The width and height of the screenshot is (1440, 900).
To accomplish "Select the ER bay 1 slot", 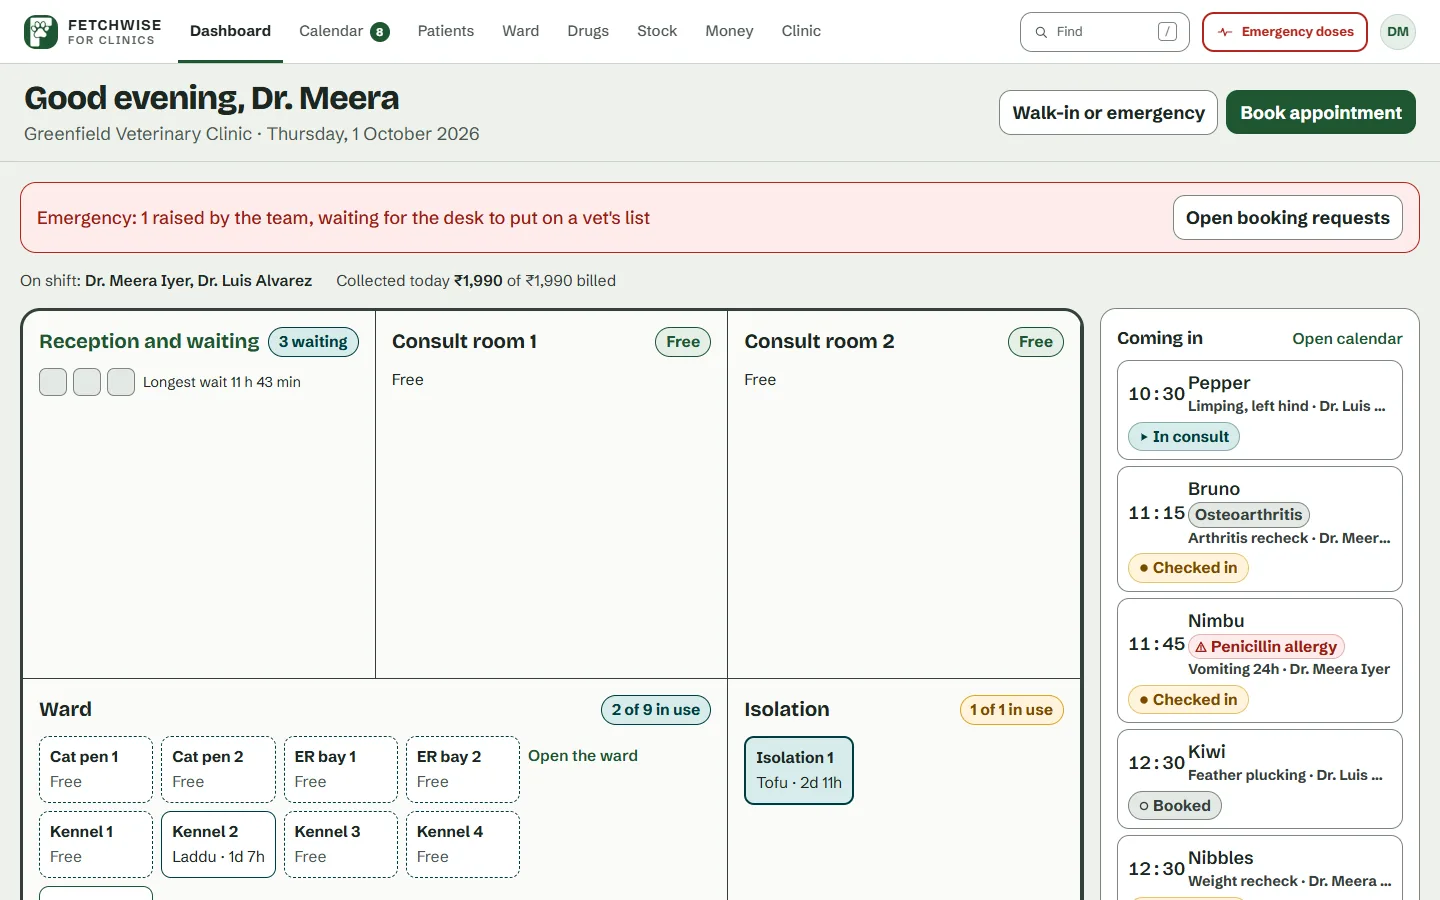I will point(341,769).
